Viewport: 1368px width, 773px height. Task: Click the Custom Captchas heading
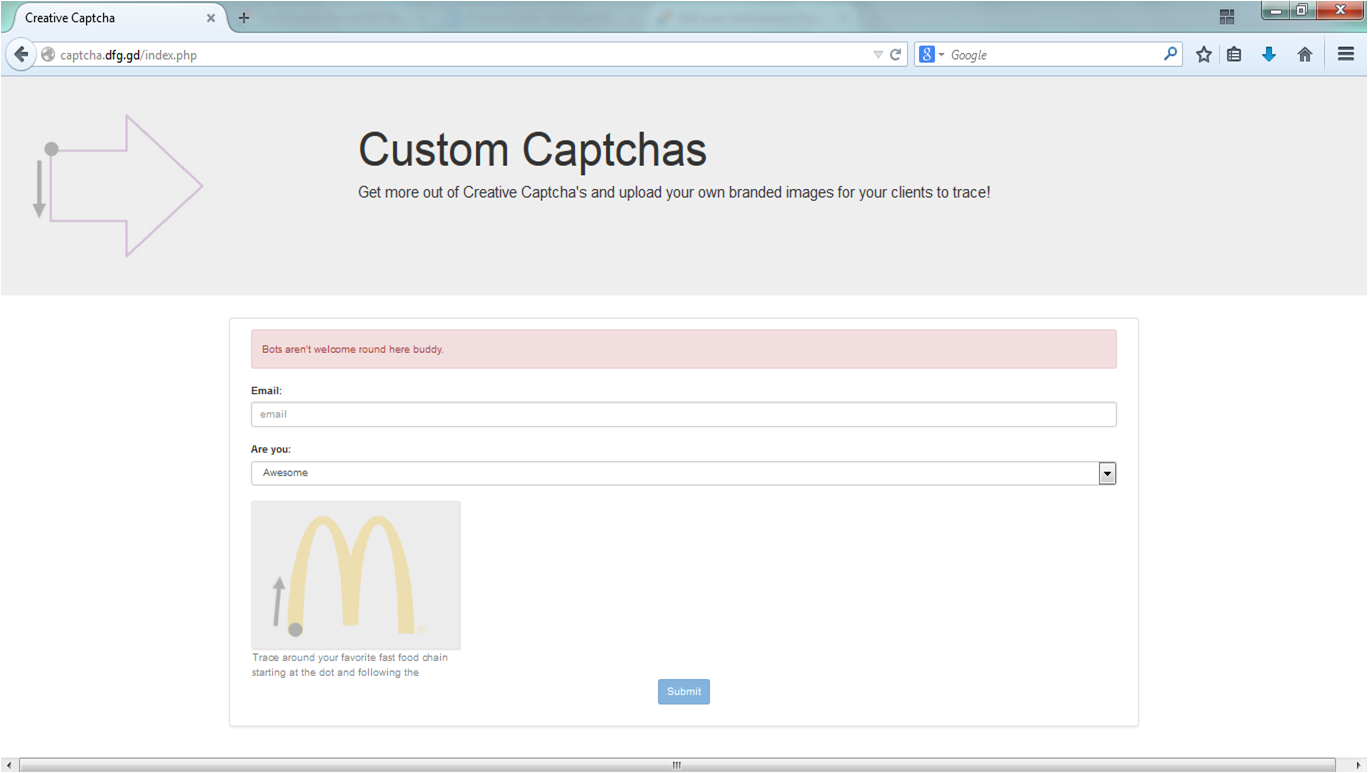pyautogui.click(x=533, y=150)
